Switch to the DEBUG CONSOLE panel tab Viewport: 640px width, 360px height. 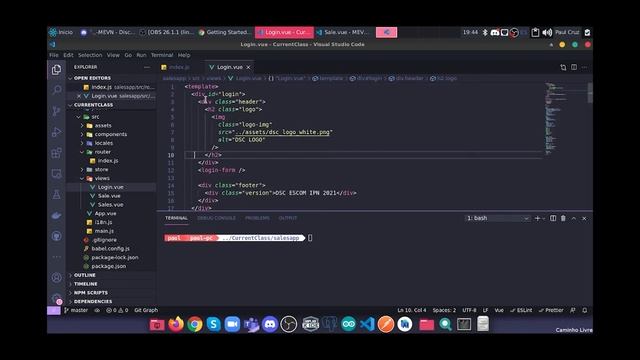(x=216, y=218)
